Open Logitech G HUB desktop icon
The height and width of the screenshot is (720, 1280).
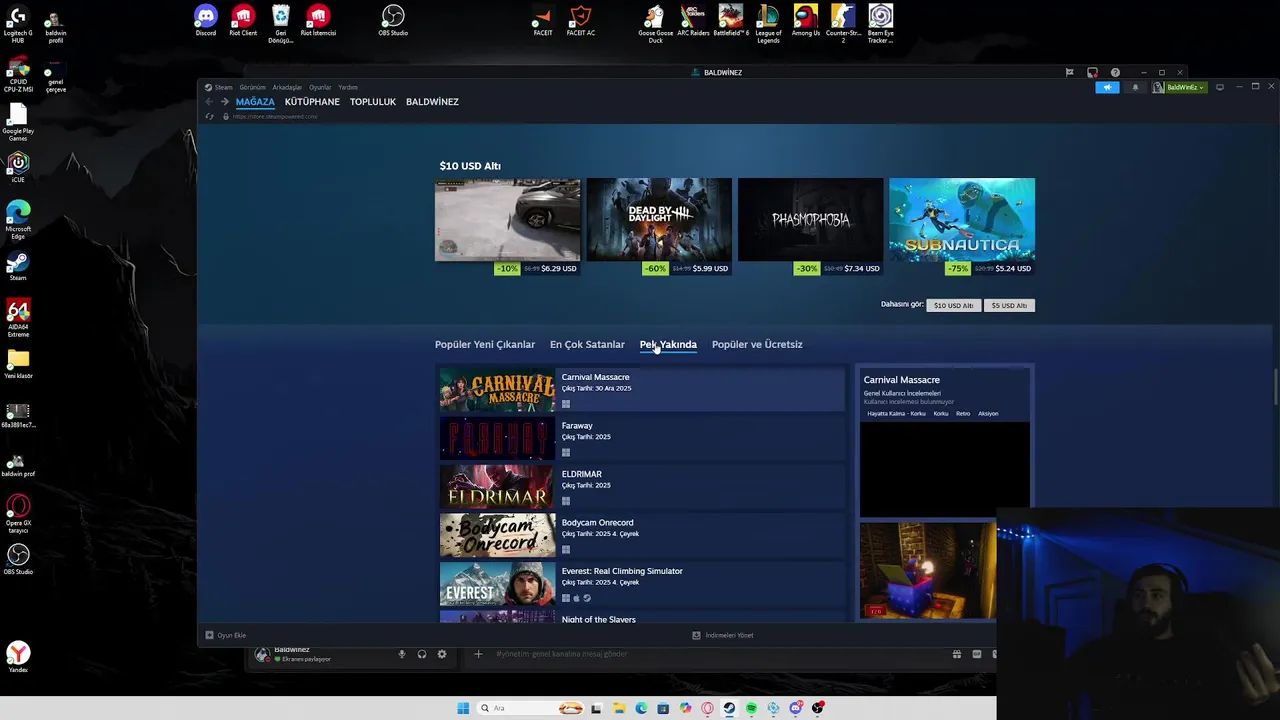click(x=18, y=25)
